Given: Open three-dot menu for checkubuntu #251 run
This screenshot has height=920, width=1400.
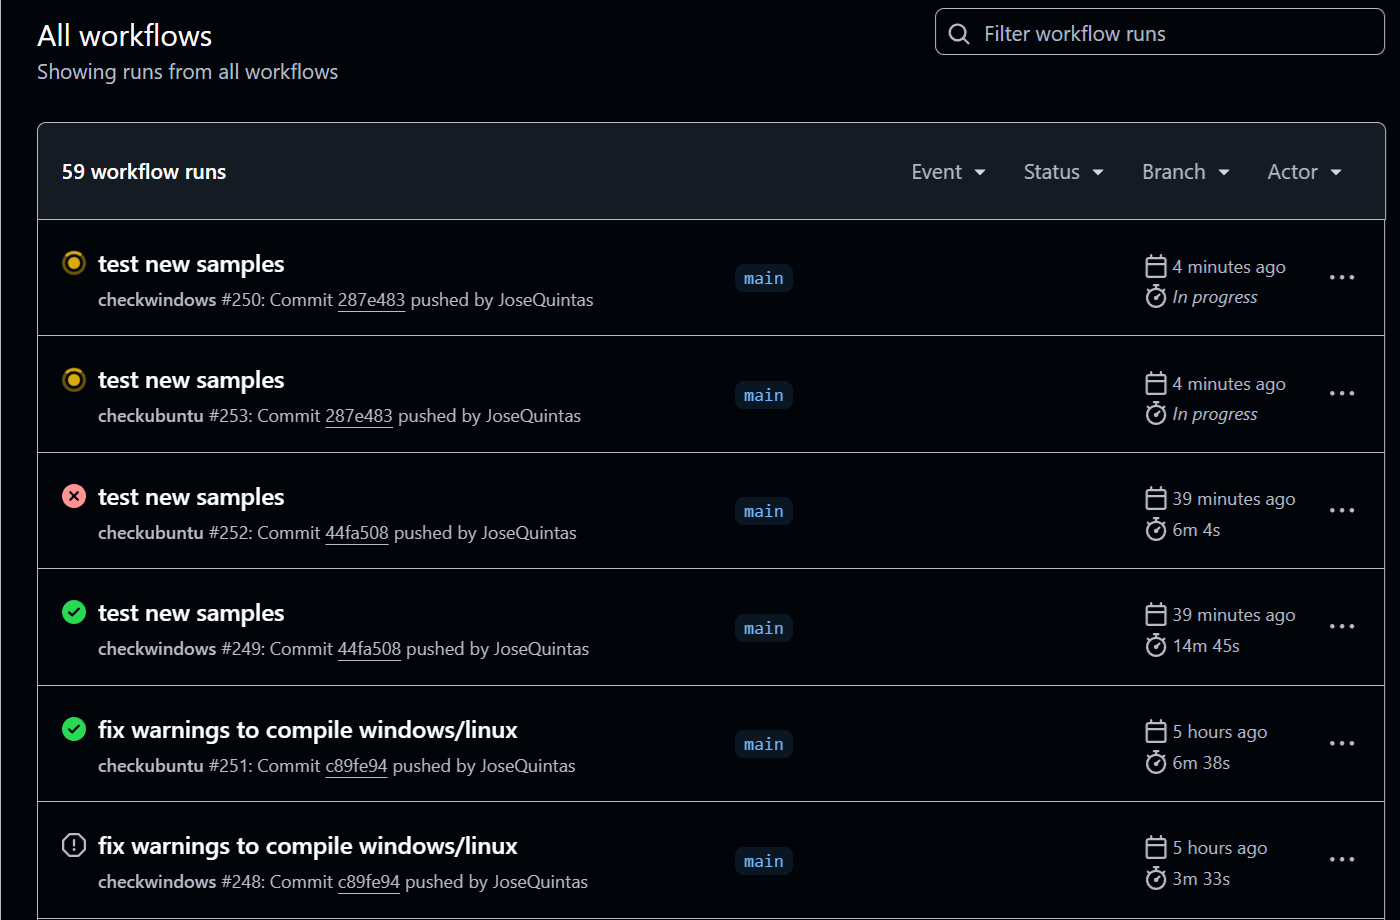Looking at the screenshot, I should click(x=1341, y=744).
